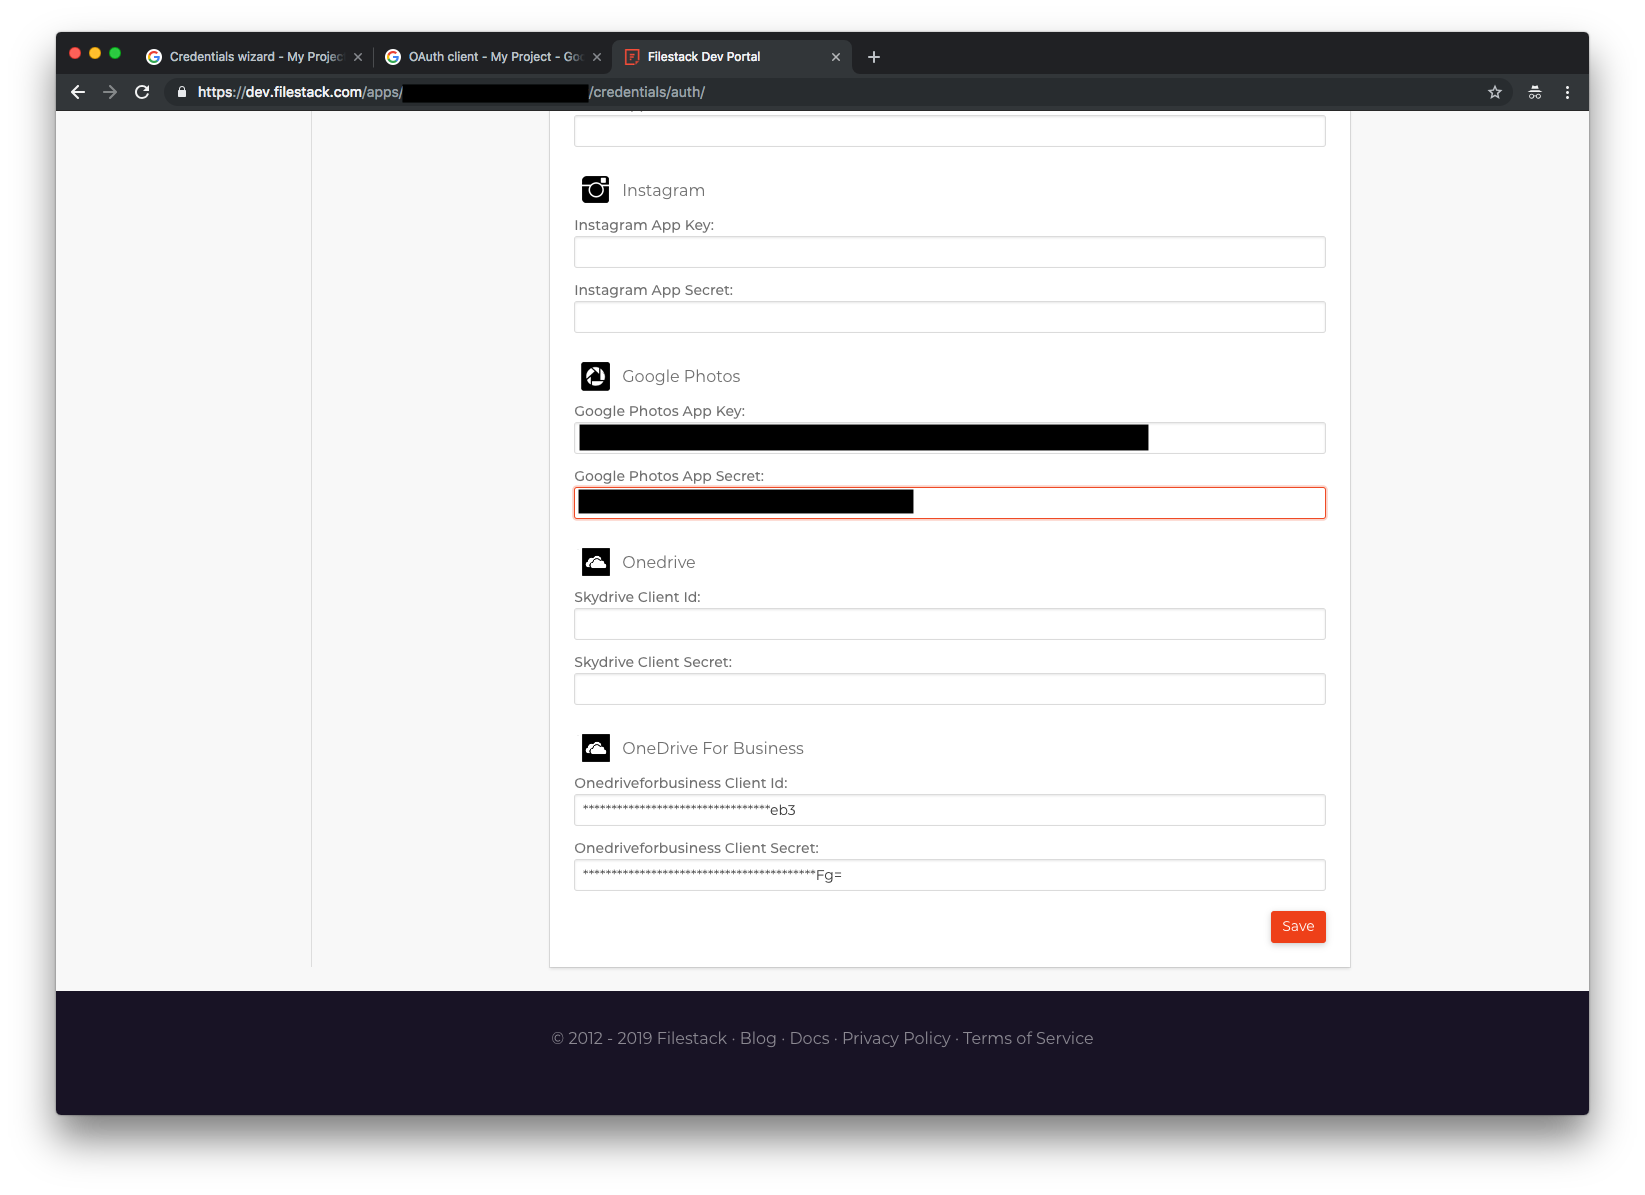Click the Save button

1298,926
